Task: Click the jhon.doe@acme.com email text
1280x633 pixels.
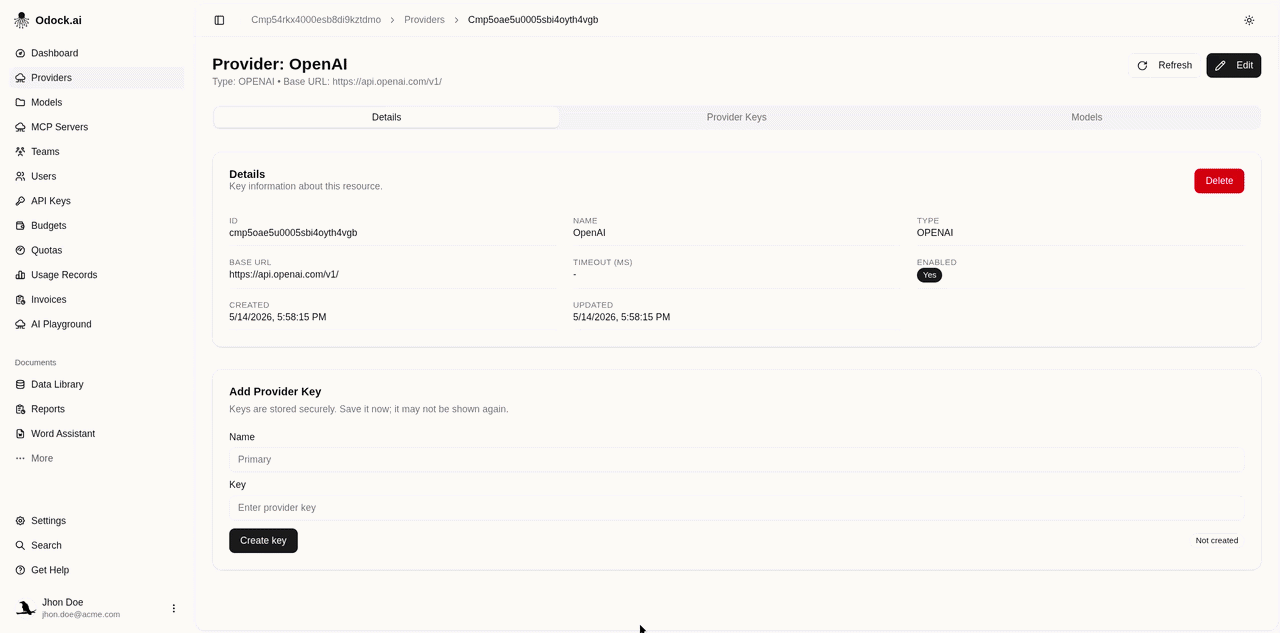Action: click(81, 614)
